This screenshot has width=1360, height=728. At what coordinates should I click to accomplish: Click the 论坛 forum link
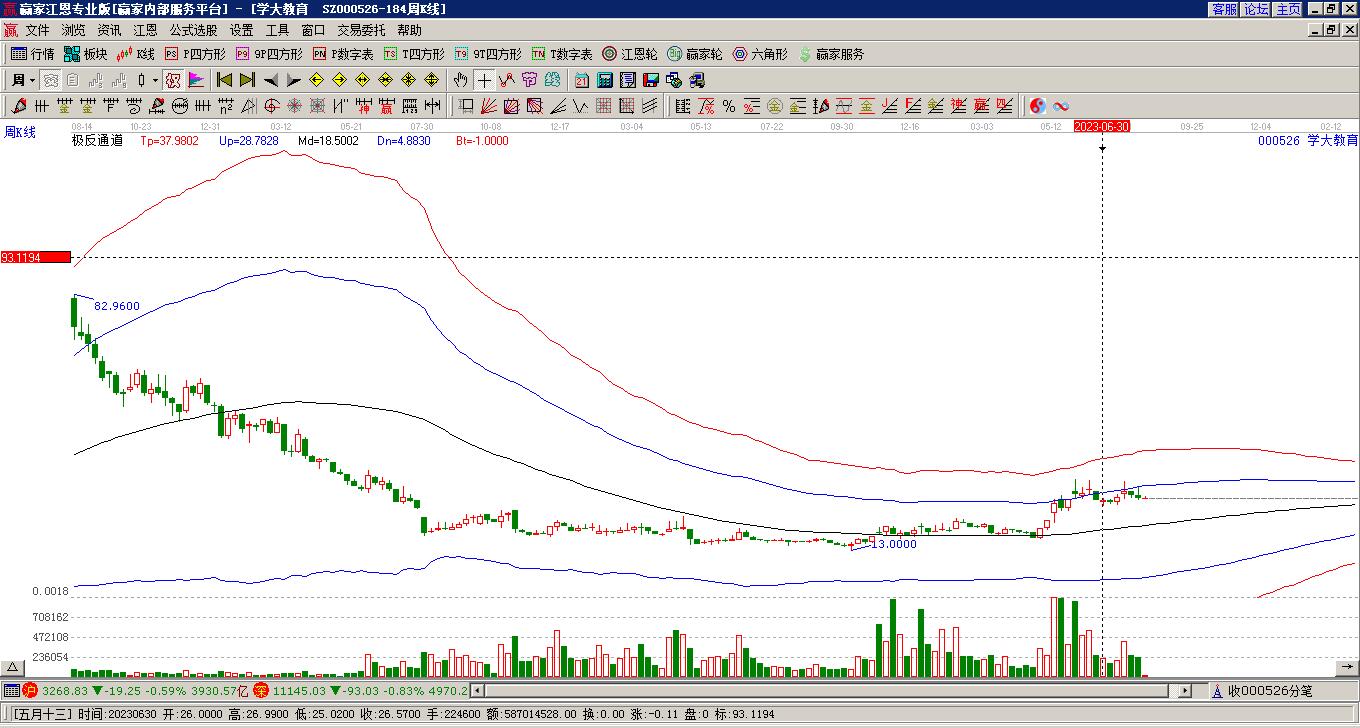tap(1256, 9)
